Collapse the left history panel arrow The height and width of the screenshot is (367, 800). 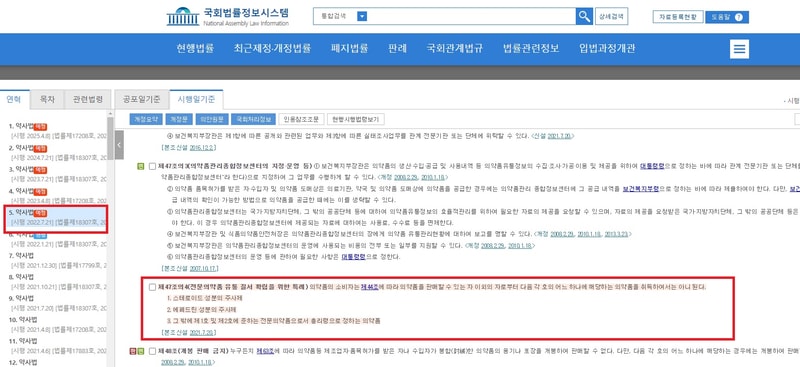(119, 145)
